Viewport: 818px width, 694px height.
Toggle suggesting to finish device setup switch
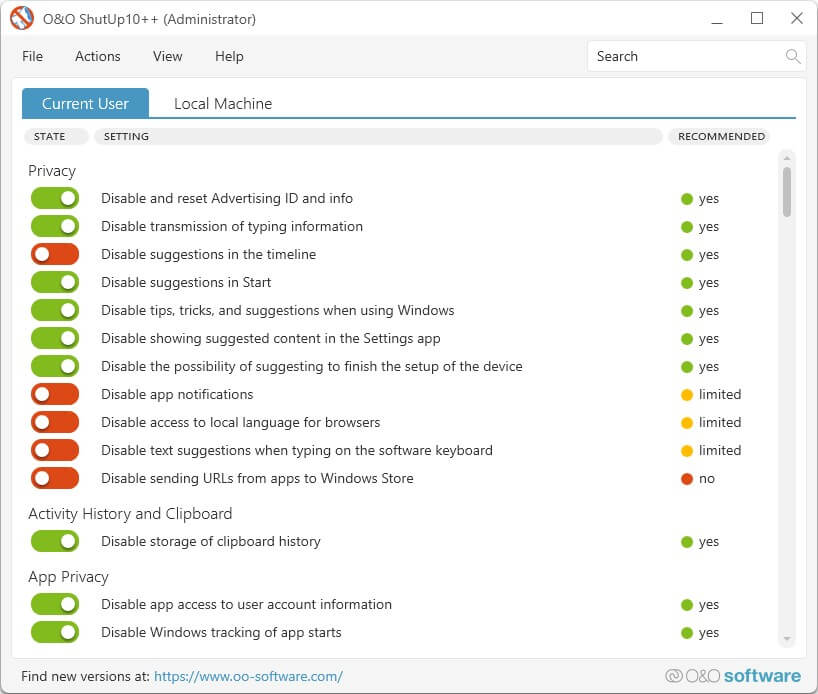pos(55,366)
